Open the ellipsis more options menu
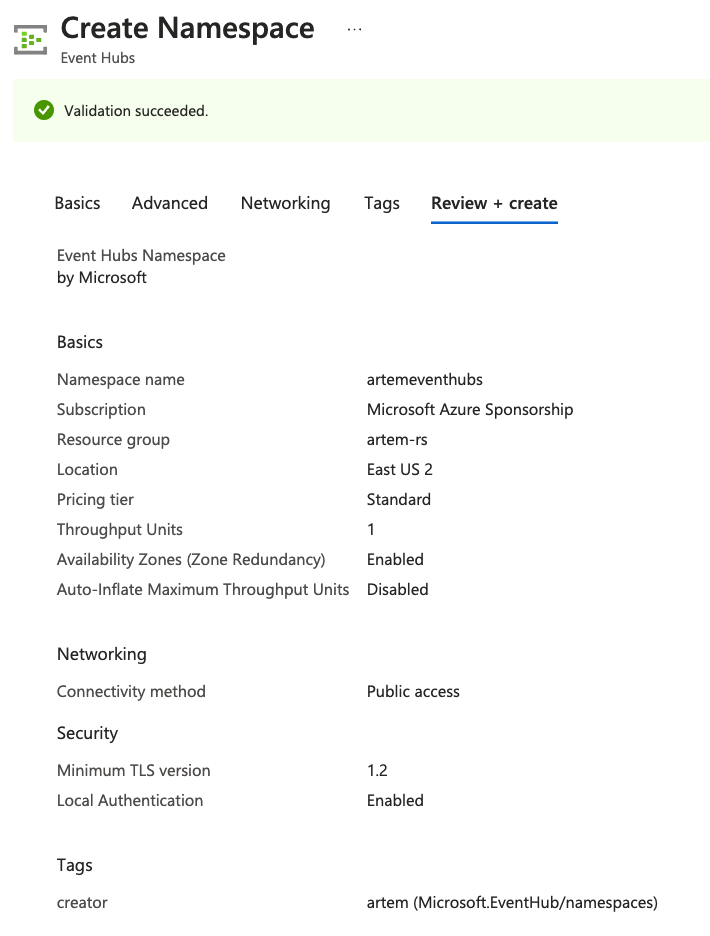This screenshot has height=936, width=710. [354, 29]
